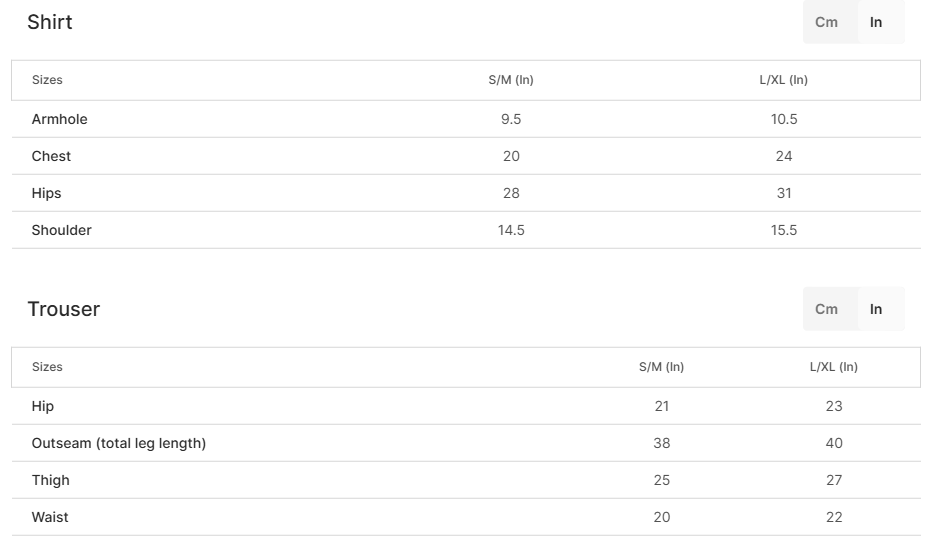Viewport: 928px width, 547px height.
Task: Click Trouser L/XL (In) column header
Action: click(834, 367)
